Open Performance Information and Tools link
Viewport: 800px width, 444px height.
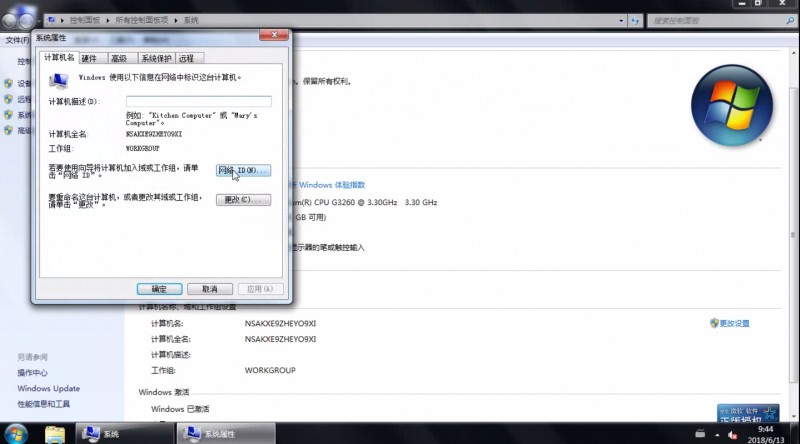(43, 404)
